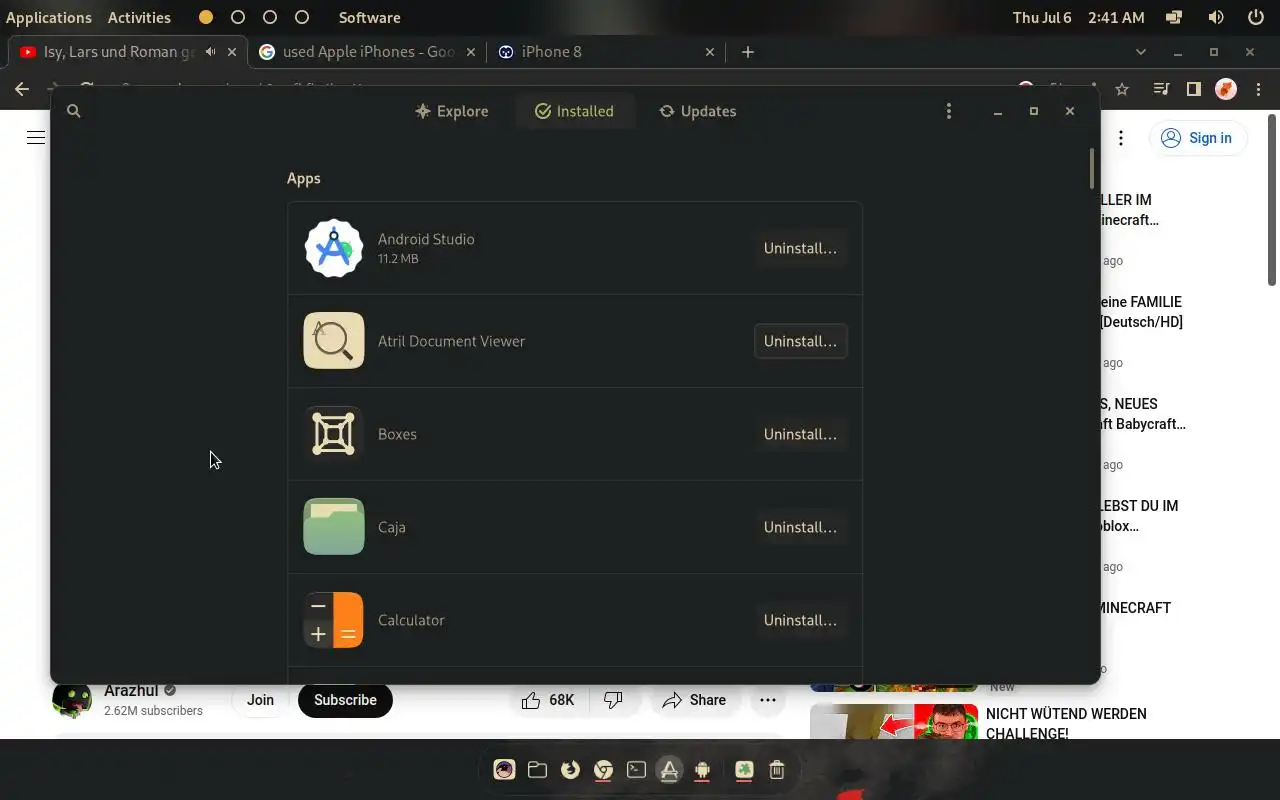1280x800 pixels.
Task: Share the YouTube video
Action: tap(694, 700)
